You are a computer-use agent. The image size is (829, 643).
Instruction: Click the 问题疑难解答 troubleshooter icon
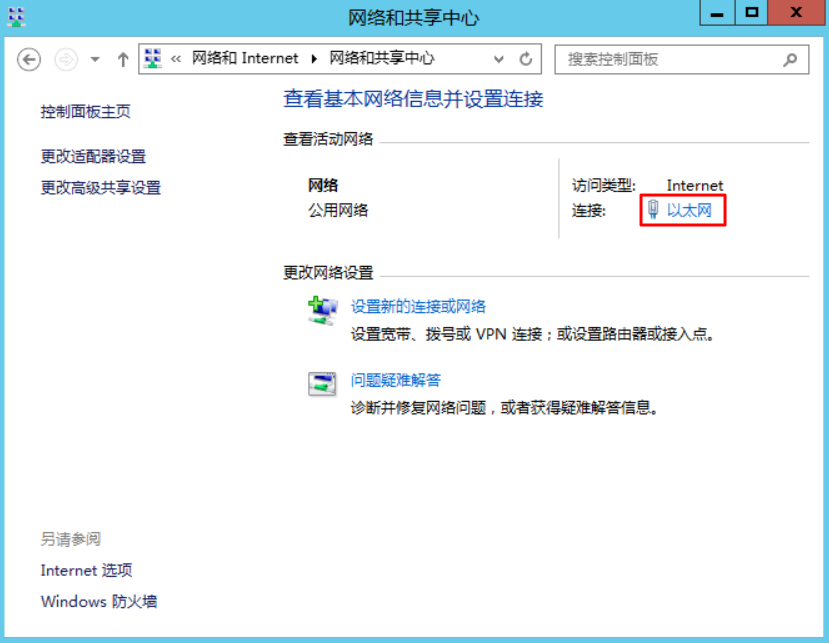pyautogui.click(x=322, y=384)
